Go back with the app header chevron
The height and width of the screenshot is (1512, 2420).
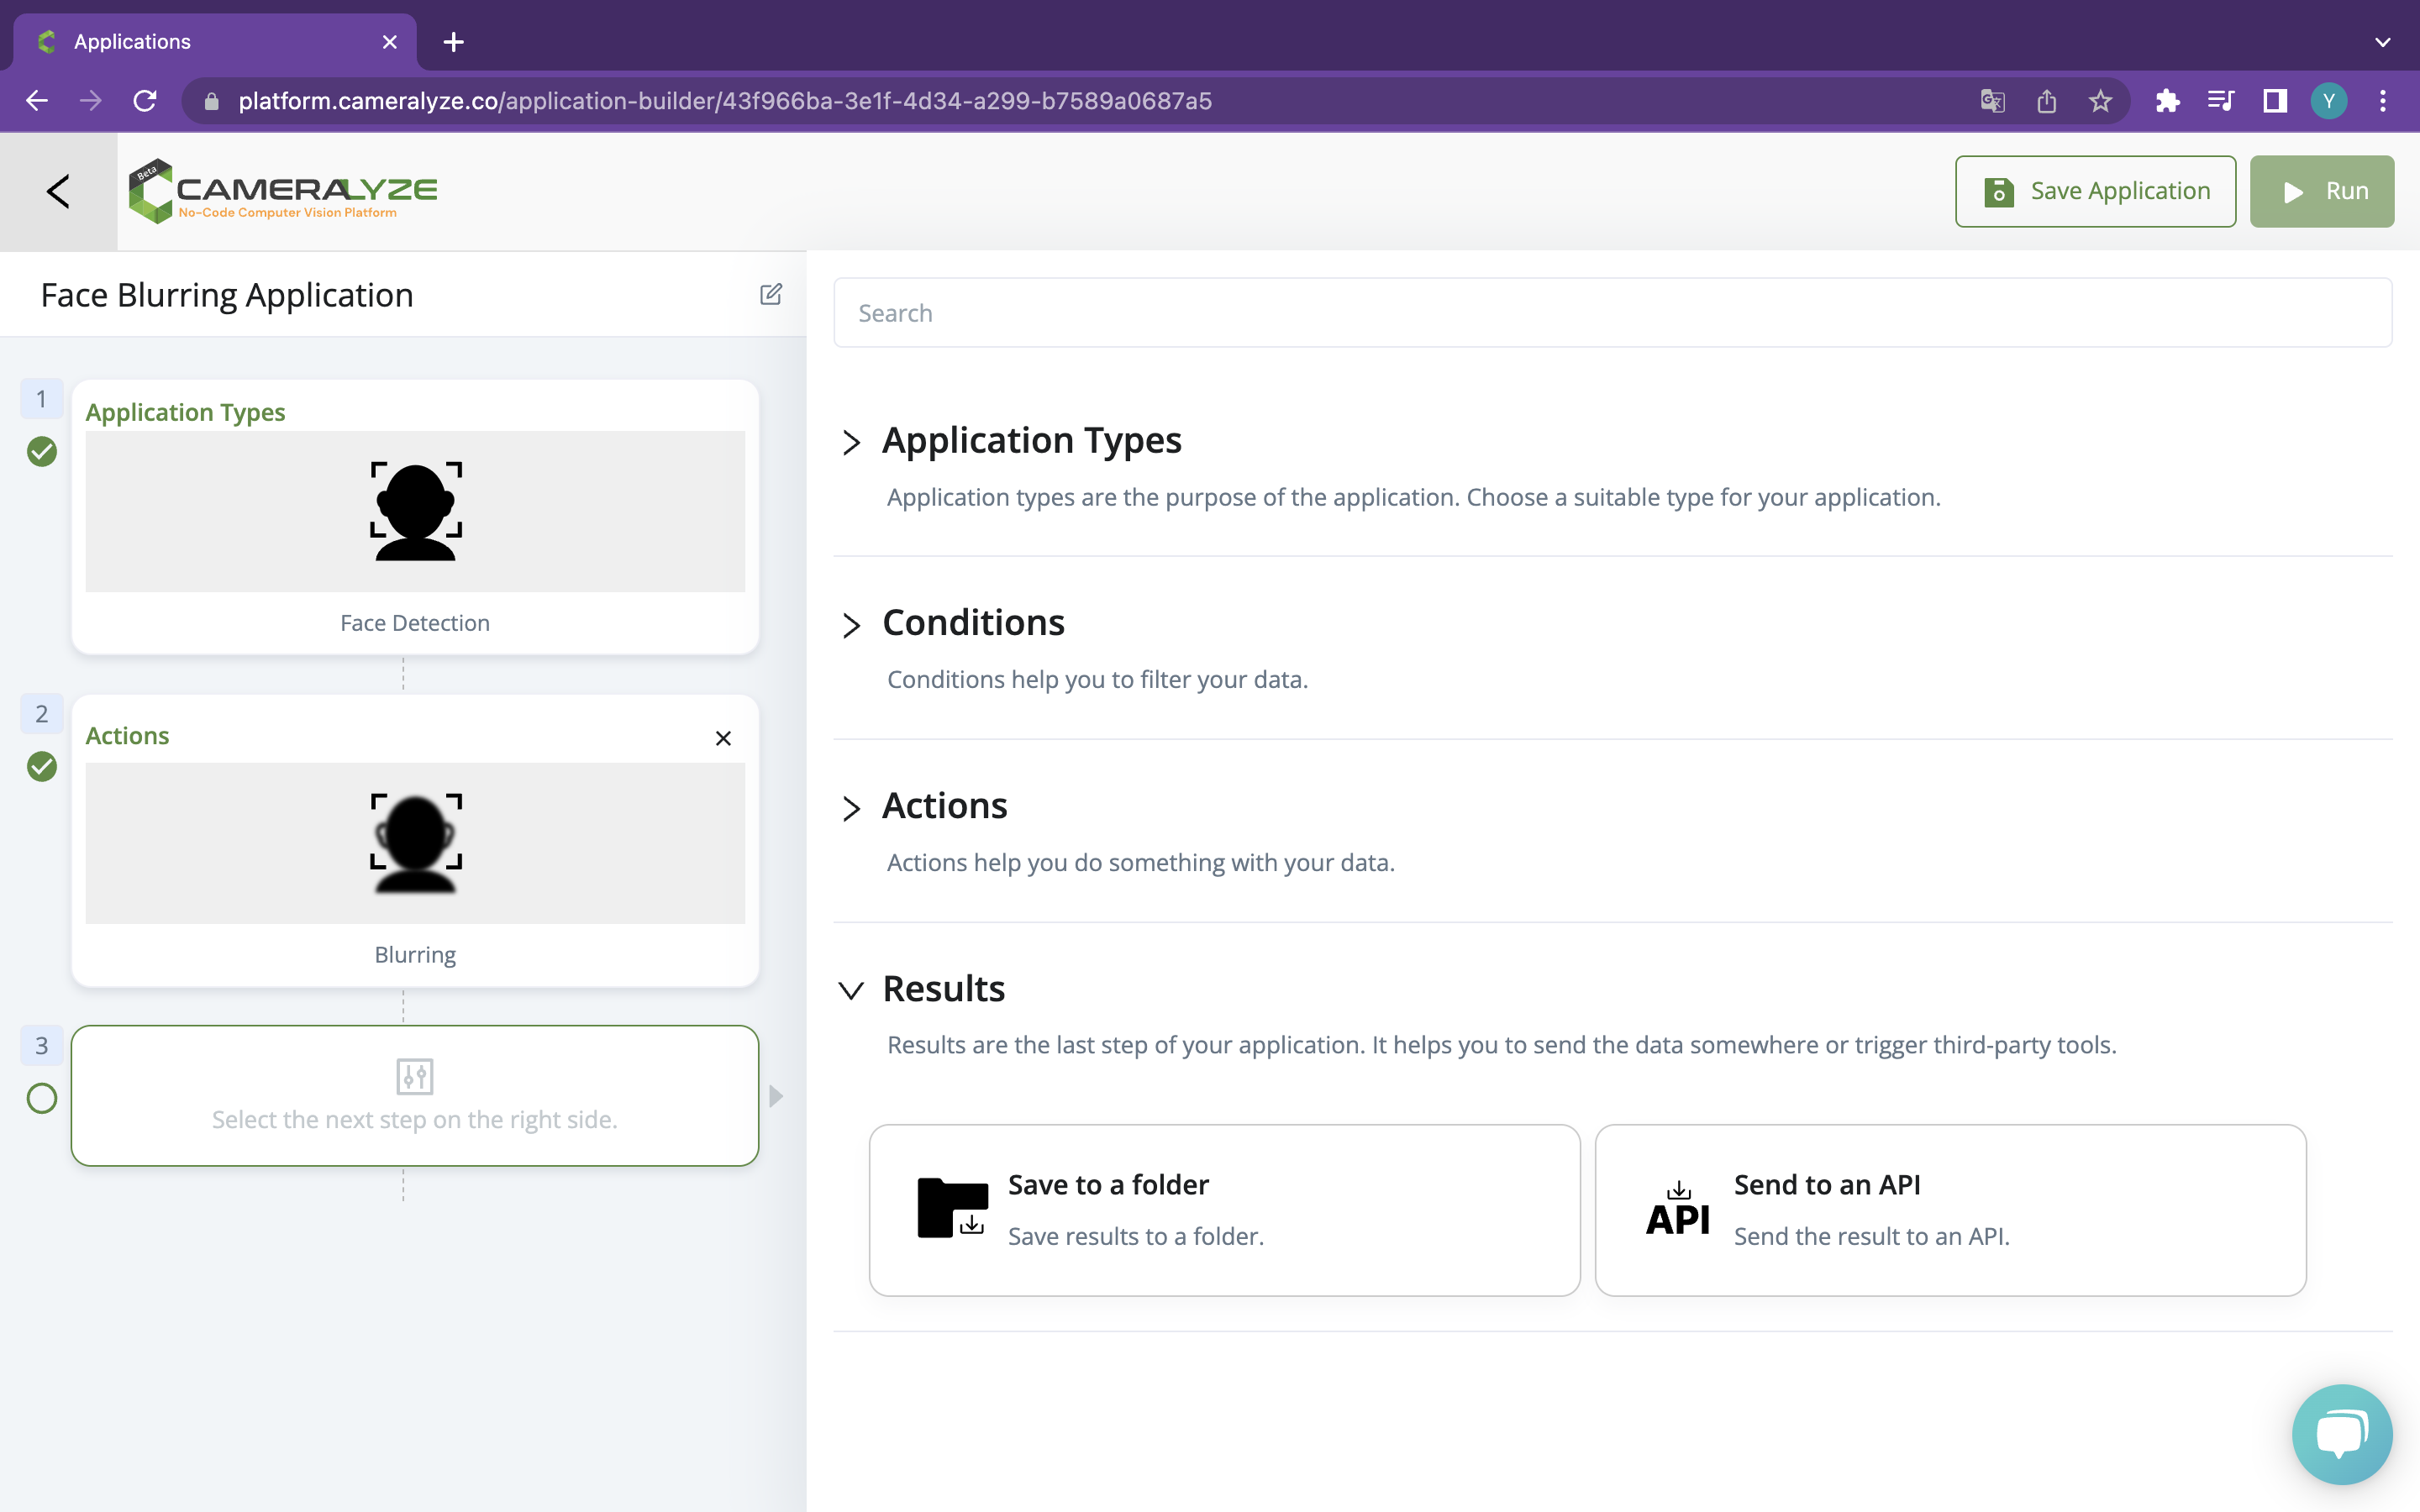pyautogui.click(x=58, y=191)
